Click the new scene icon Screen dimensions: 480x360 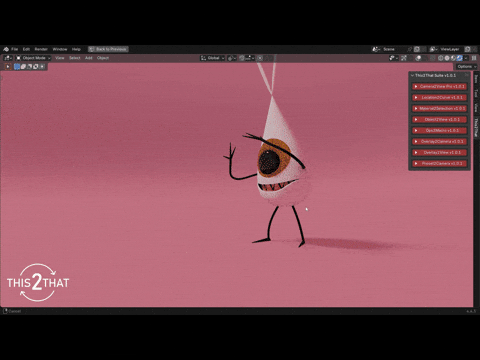(x=417, y=49)
